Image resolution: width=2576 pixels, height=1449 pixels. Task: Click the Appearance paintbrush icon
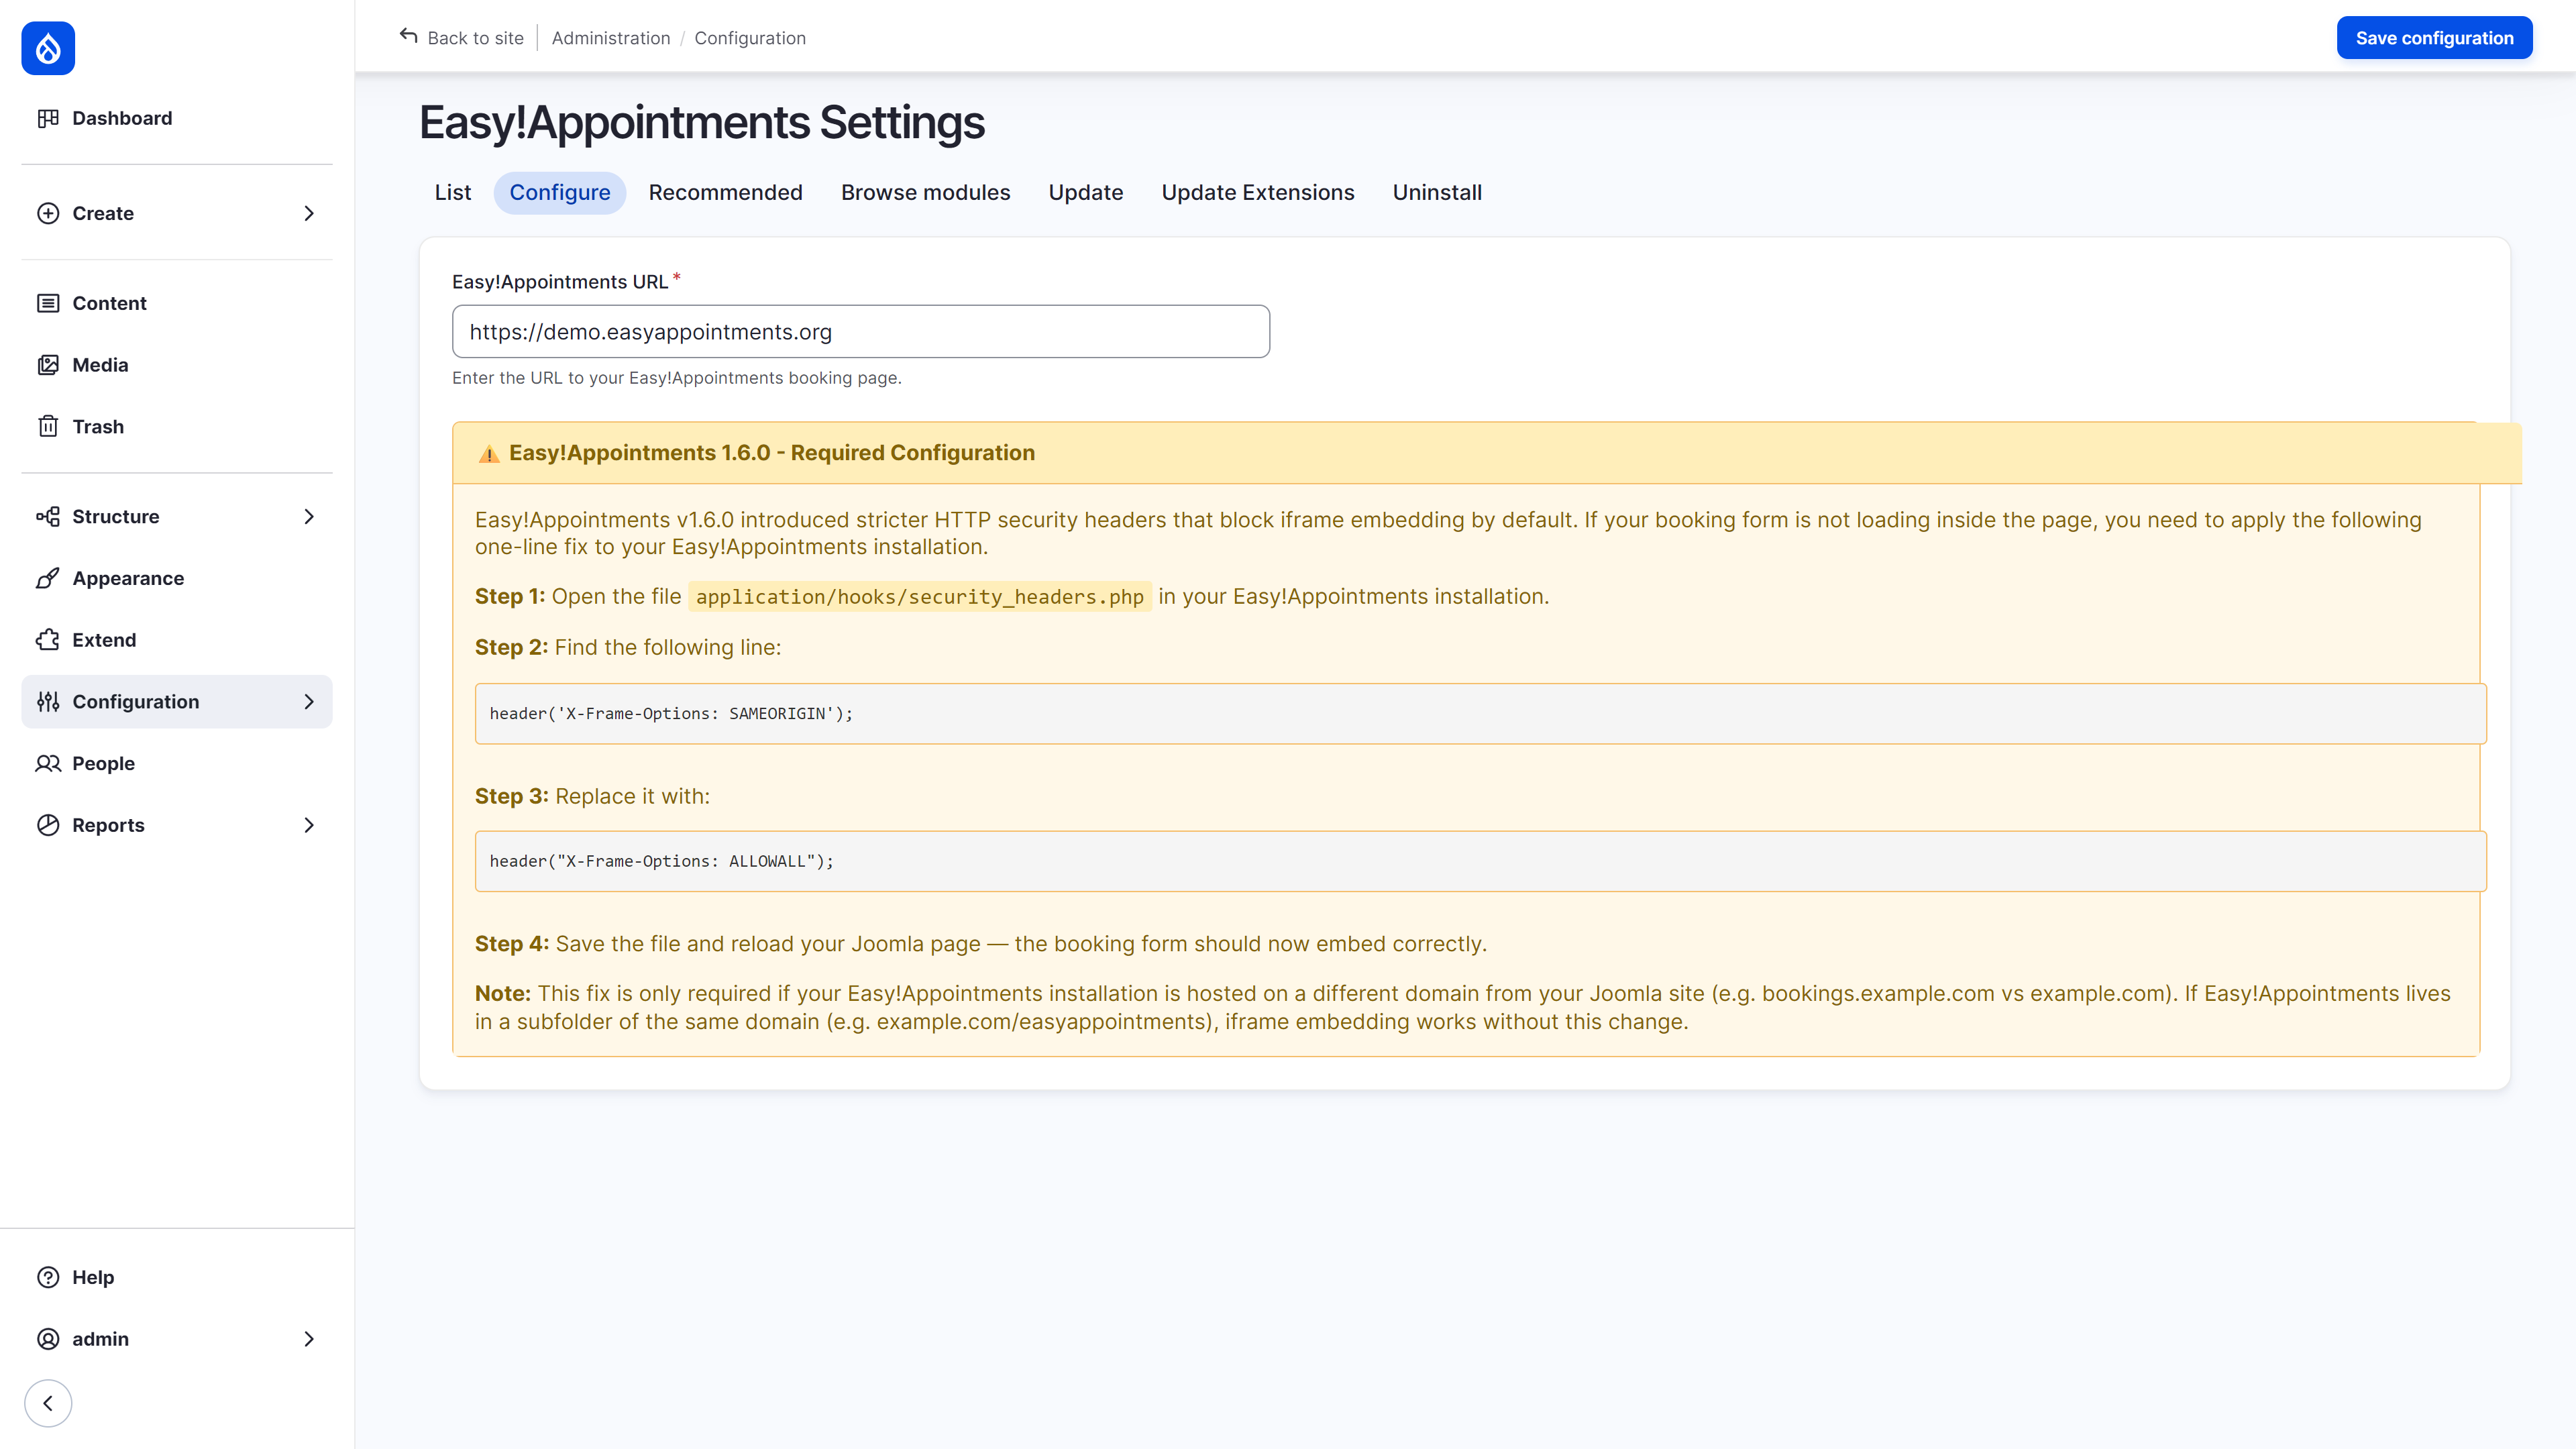(48, 578)
